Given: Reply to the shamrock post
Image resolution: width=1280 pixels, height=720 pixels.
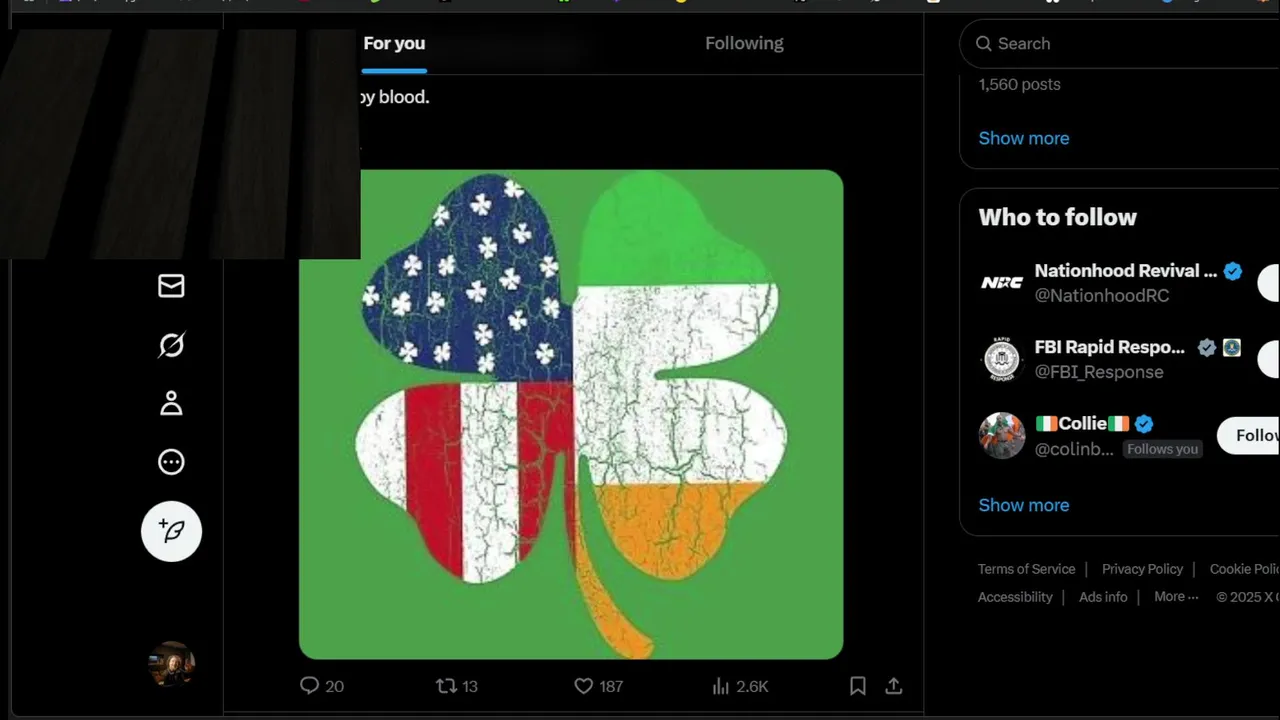Looking at the screenshot, I should coord(310,686).
